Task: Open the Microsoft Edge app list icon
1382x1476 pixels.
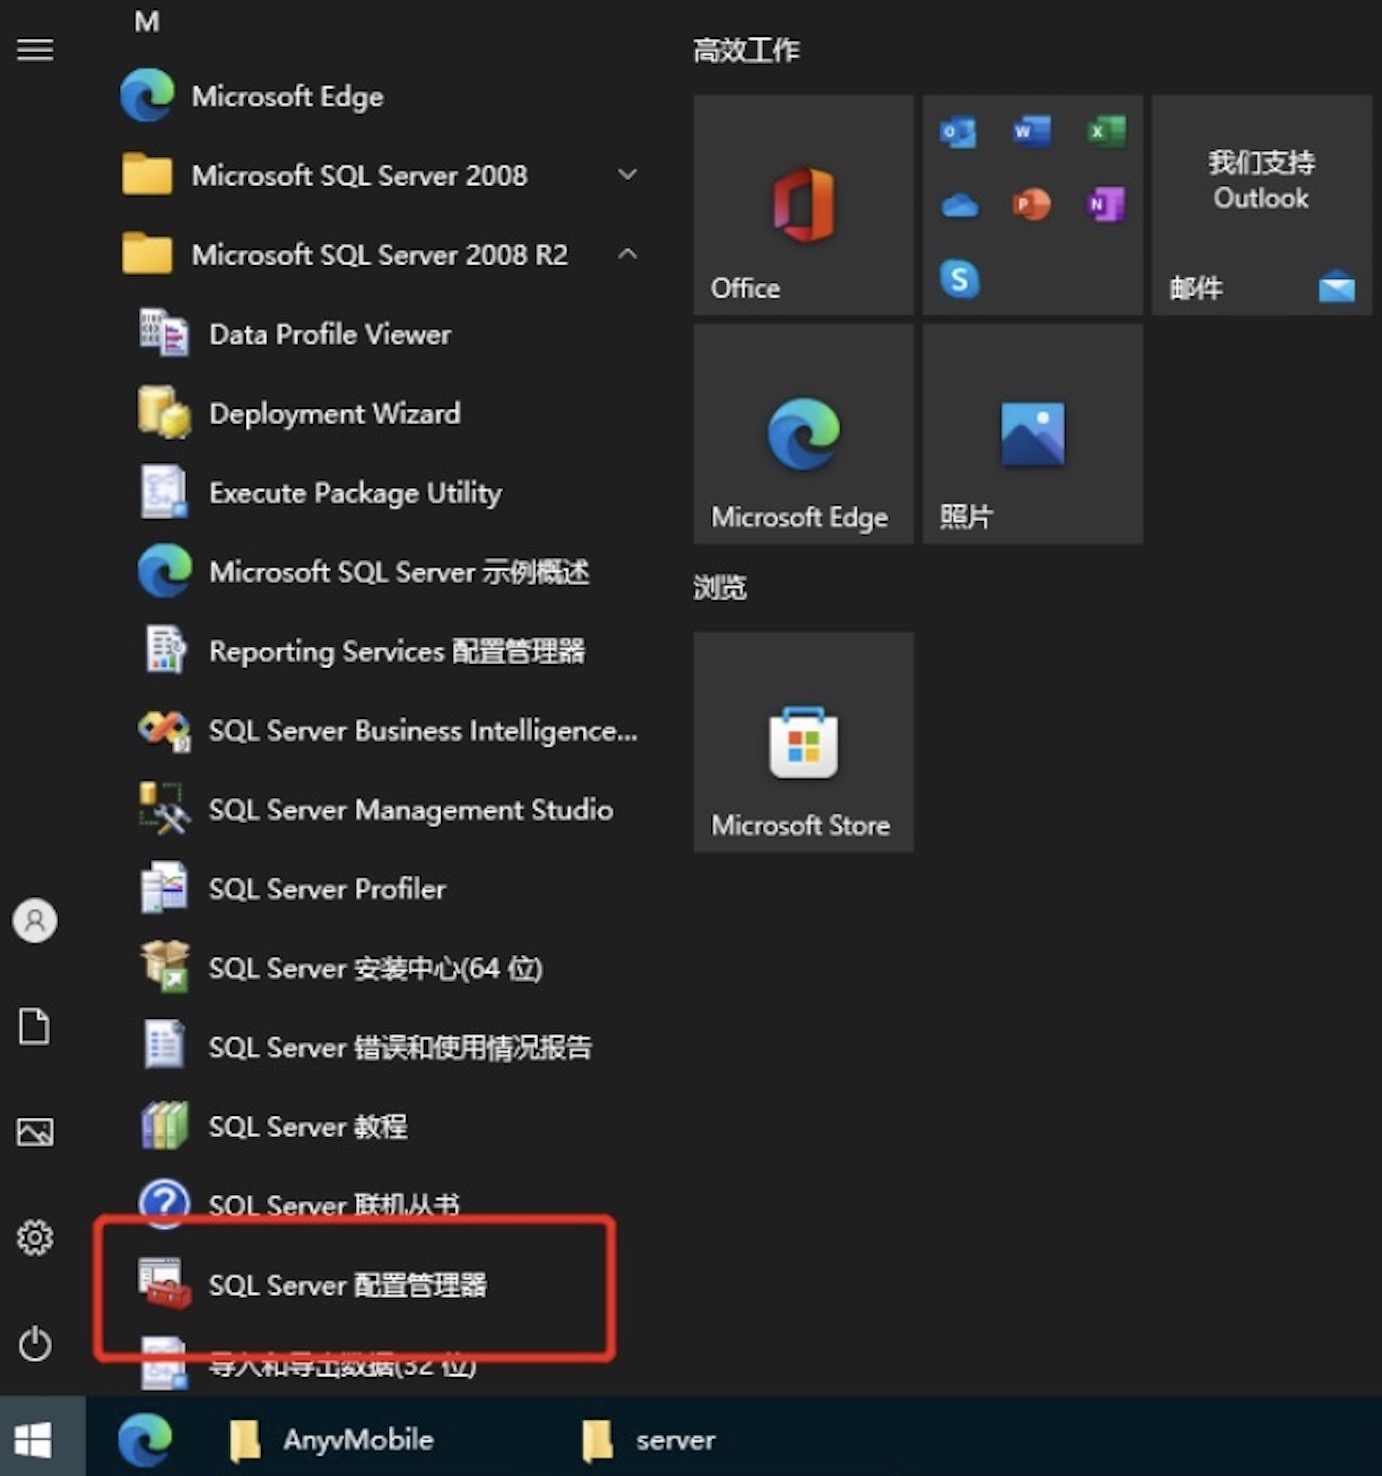Action: (x=147, y=96)
